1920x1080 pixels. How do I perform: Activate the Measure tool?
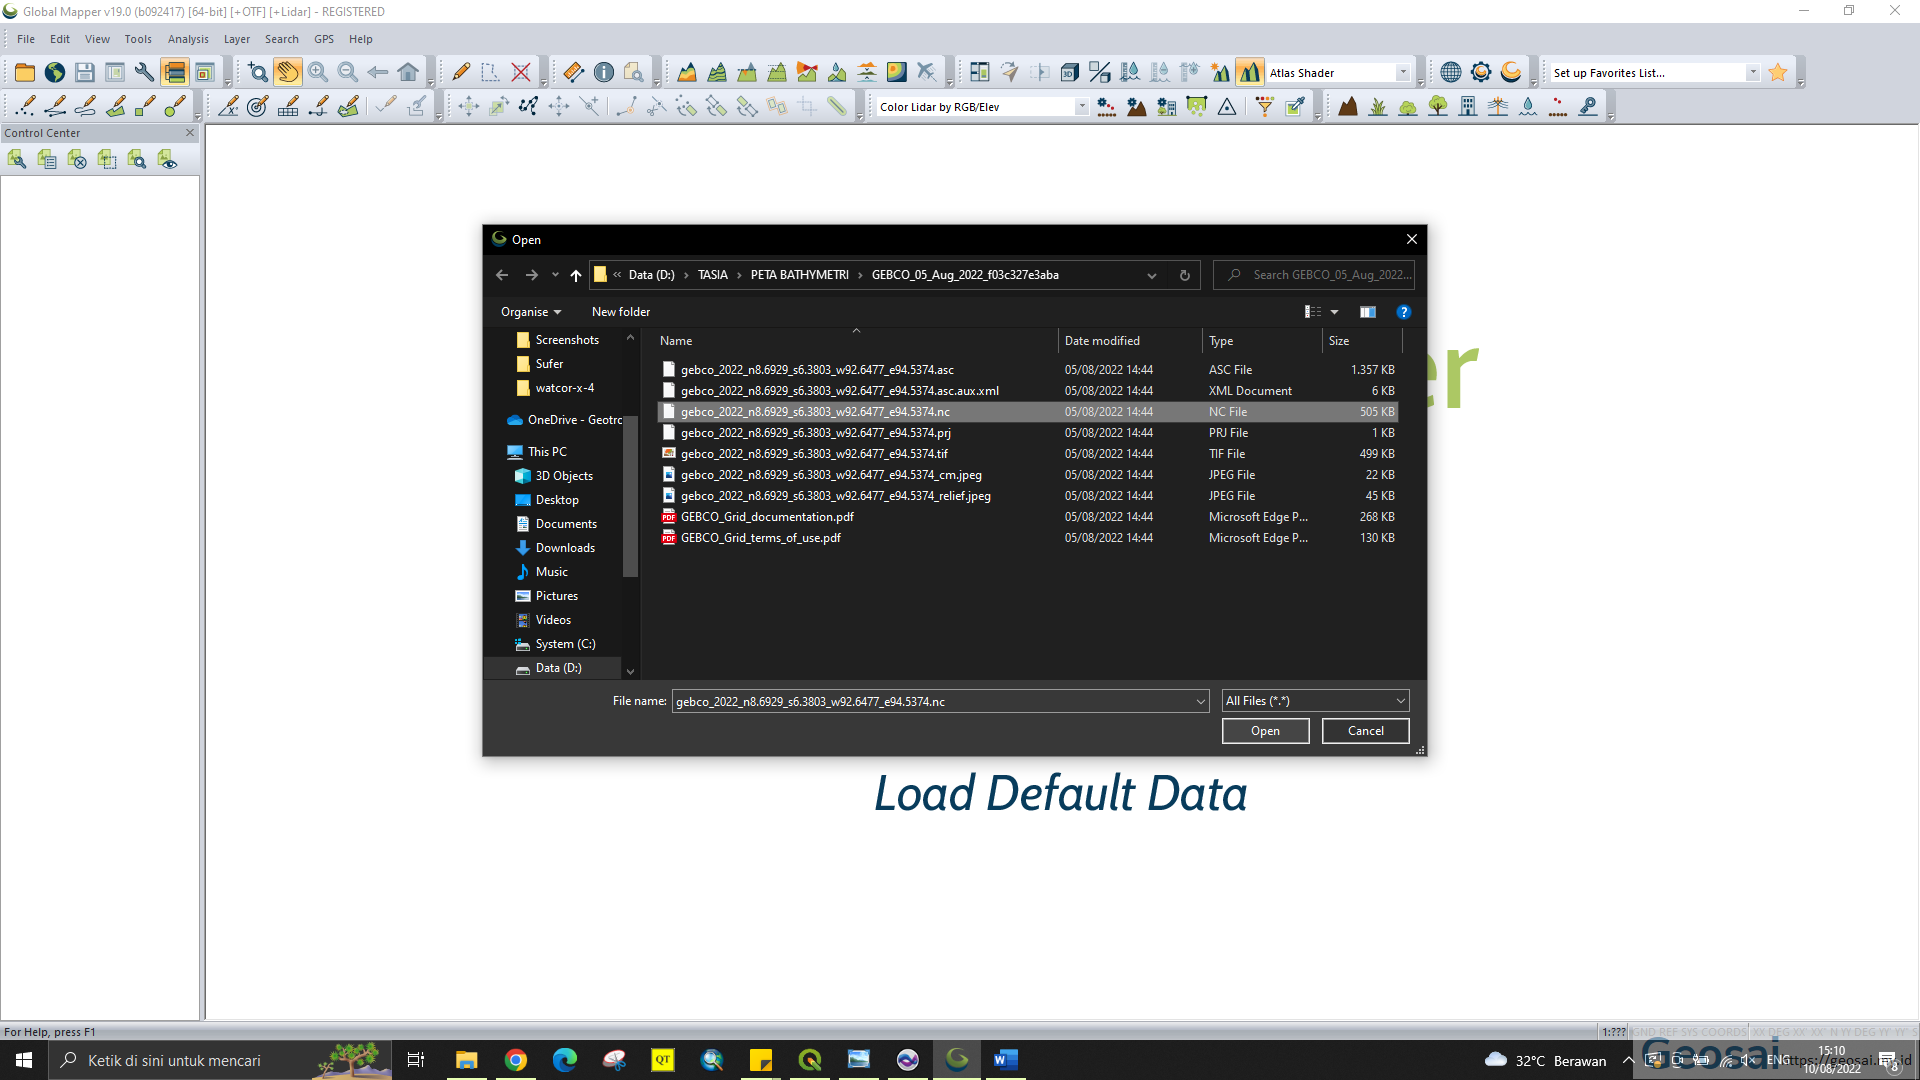572,71
